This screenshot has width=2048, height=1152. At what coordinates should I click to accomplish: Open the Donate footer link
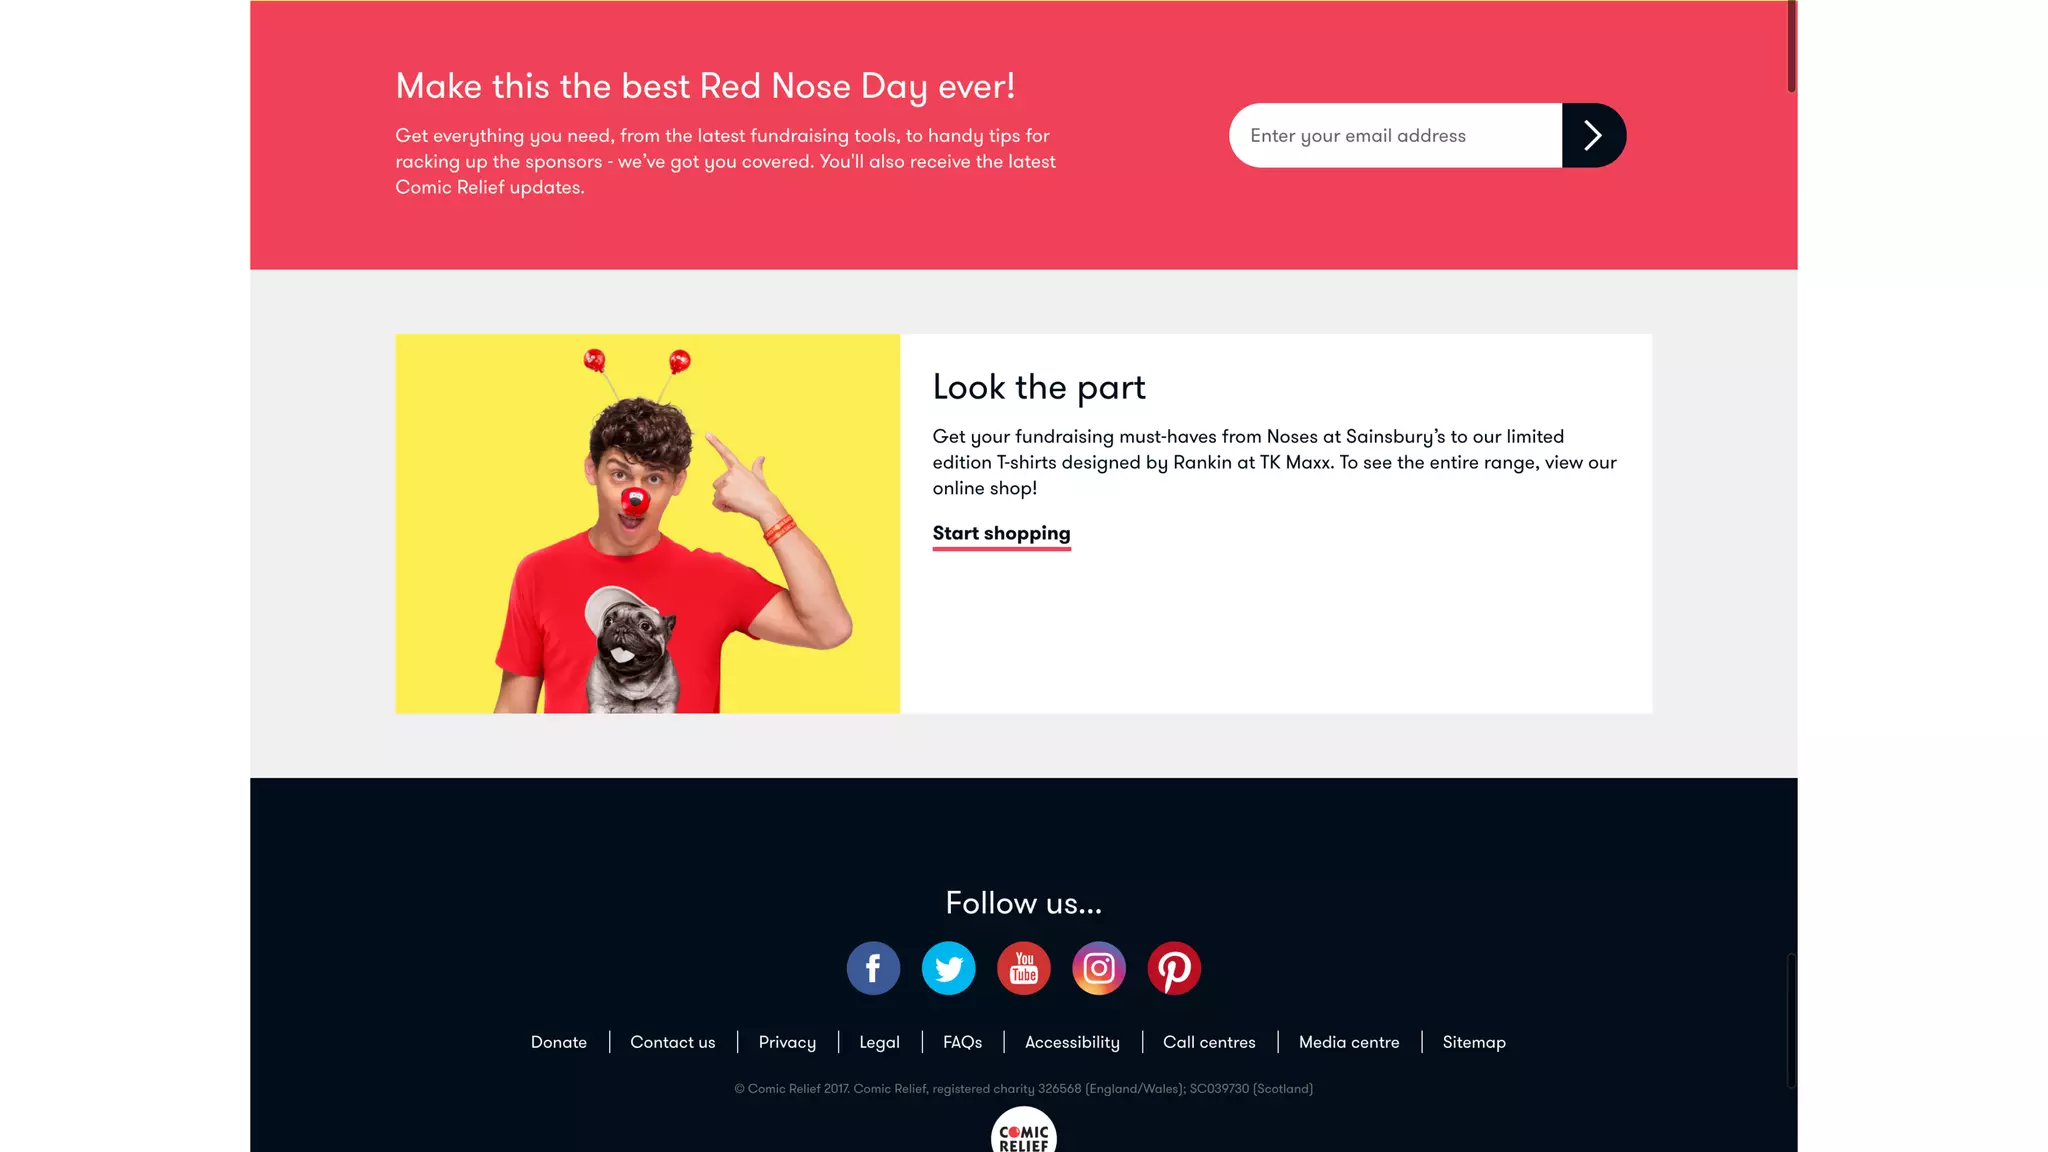(x=559, y=1042)
